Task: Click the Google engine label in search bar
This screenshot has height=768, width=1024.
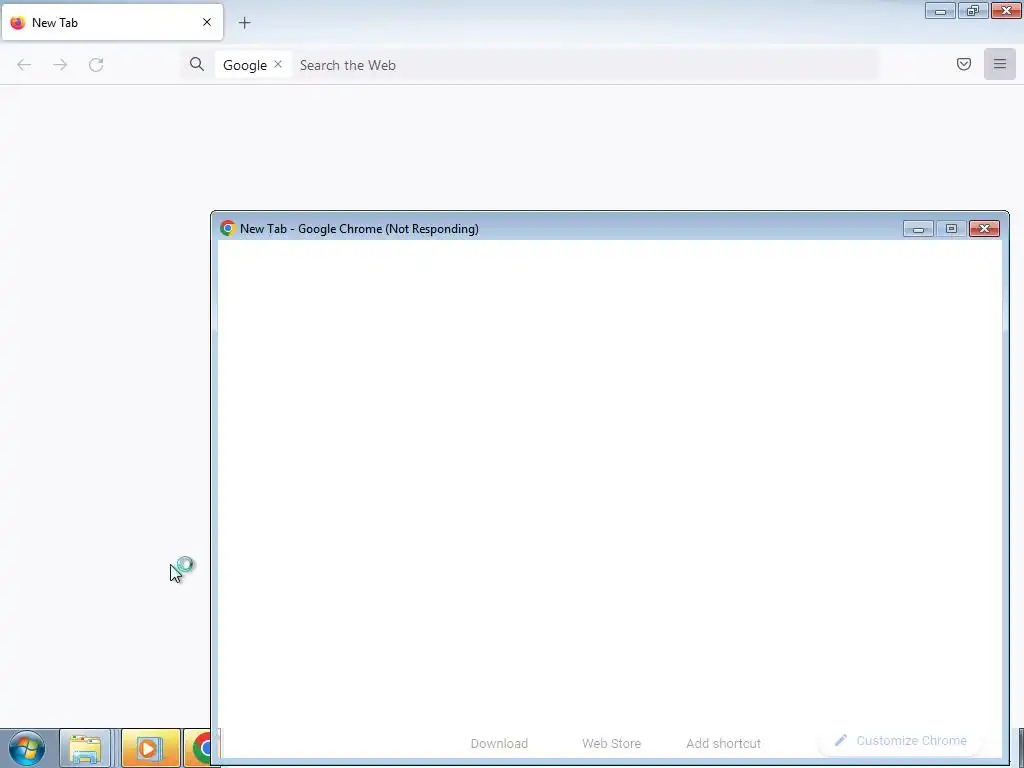Action: pos(245,65)
